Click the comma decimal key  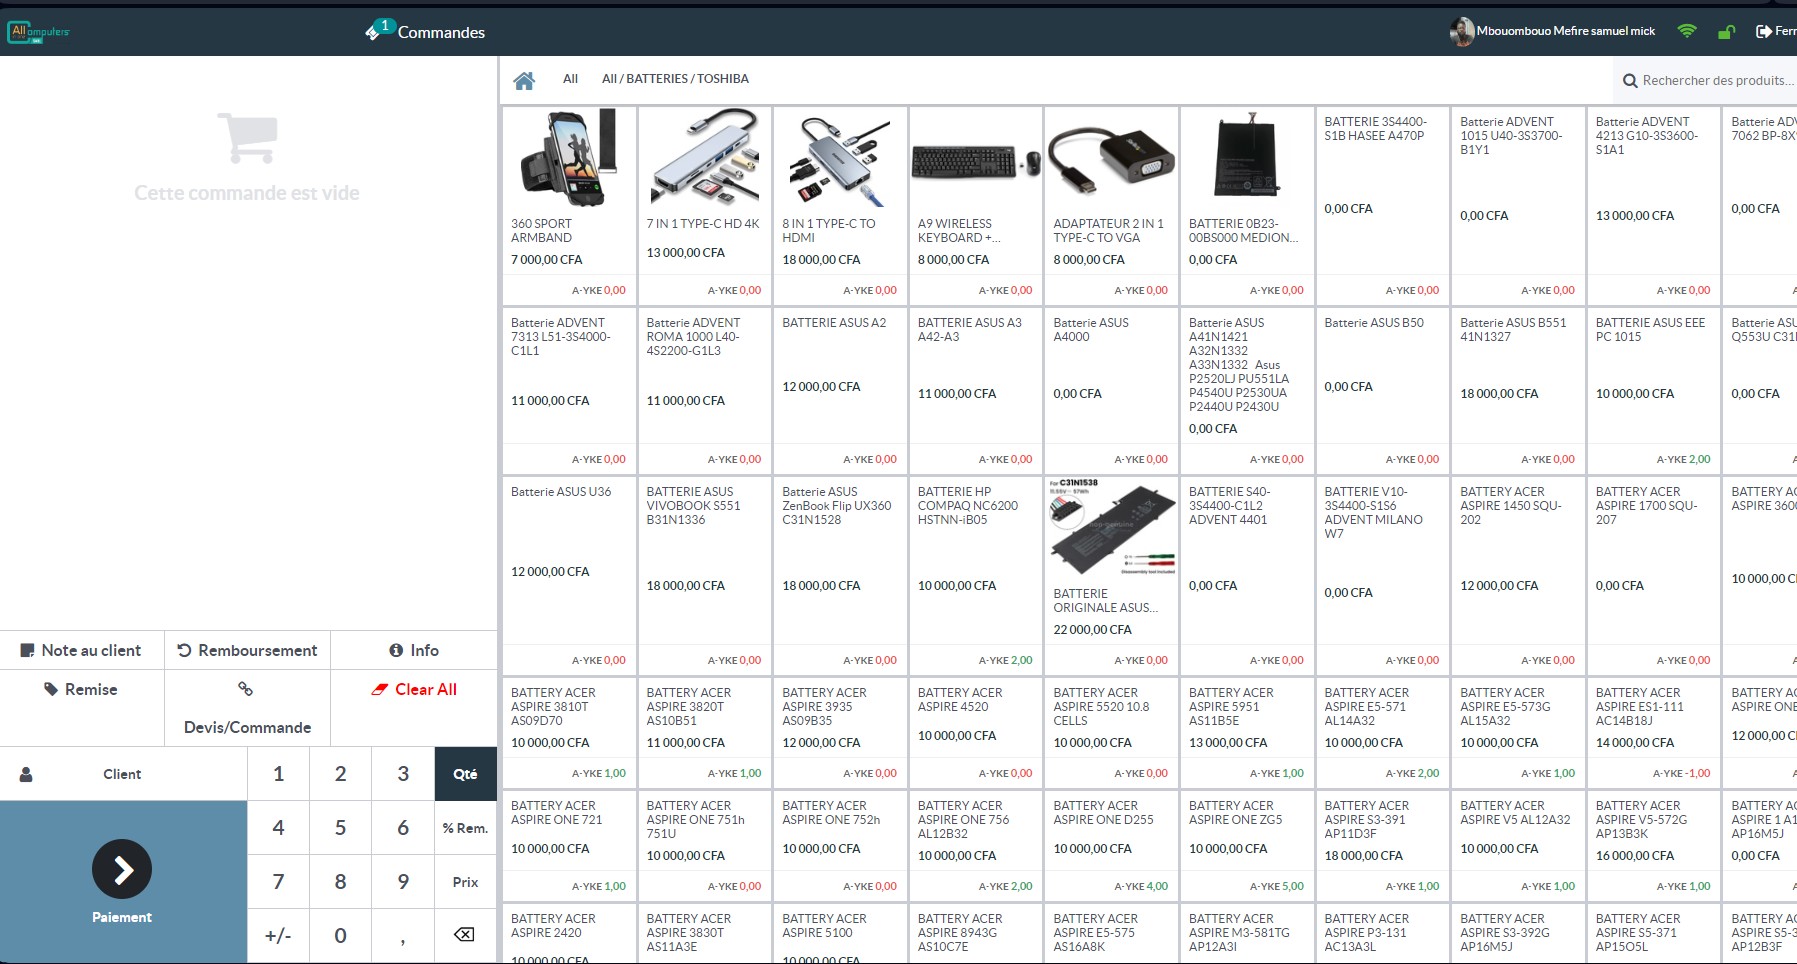tap(403, 935)
